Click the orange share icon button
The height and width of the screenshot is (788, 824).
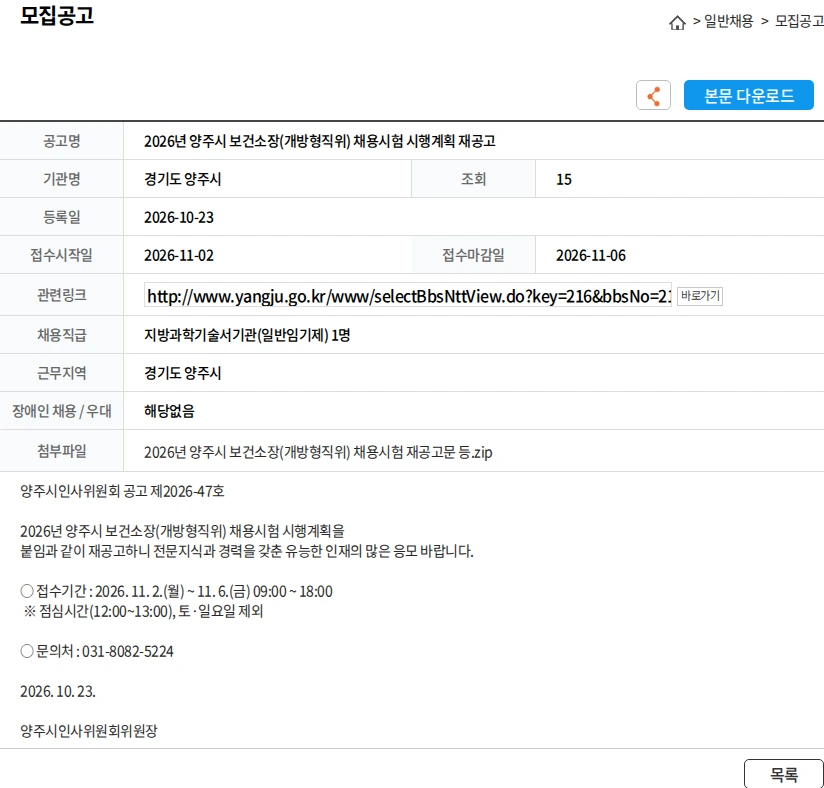pos(653,95)
